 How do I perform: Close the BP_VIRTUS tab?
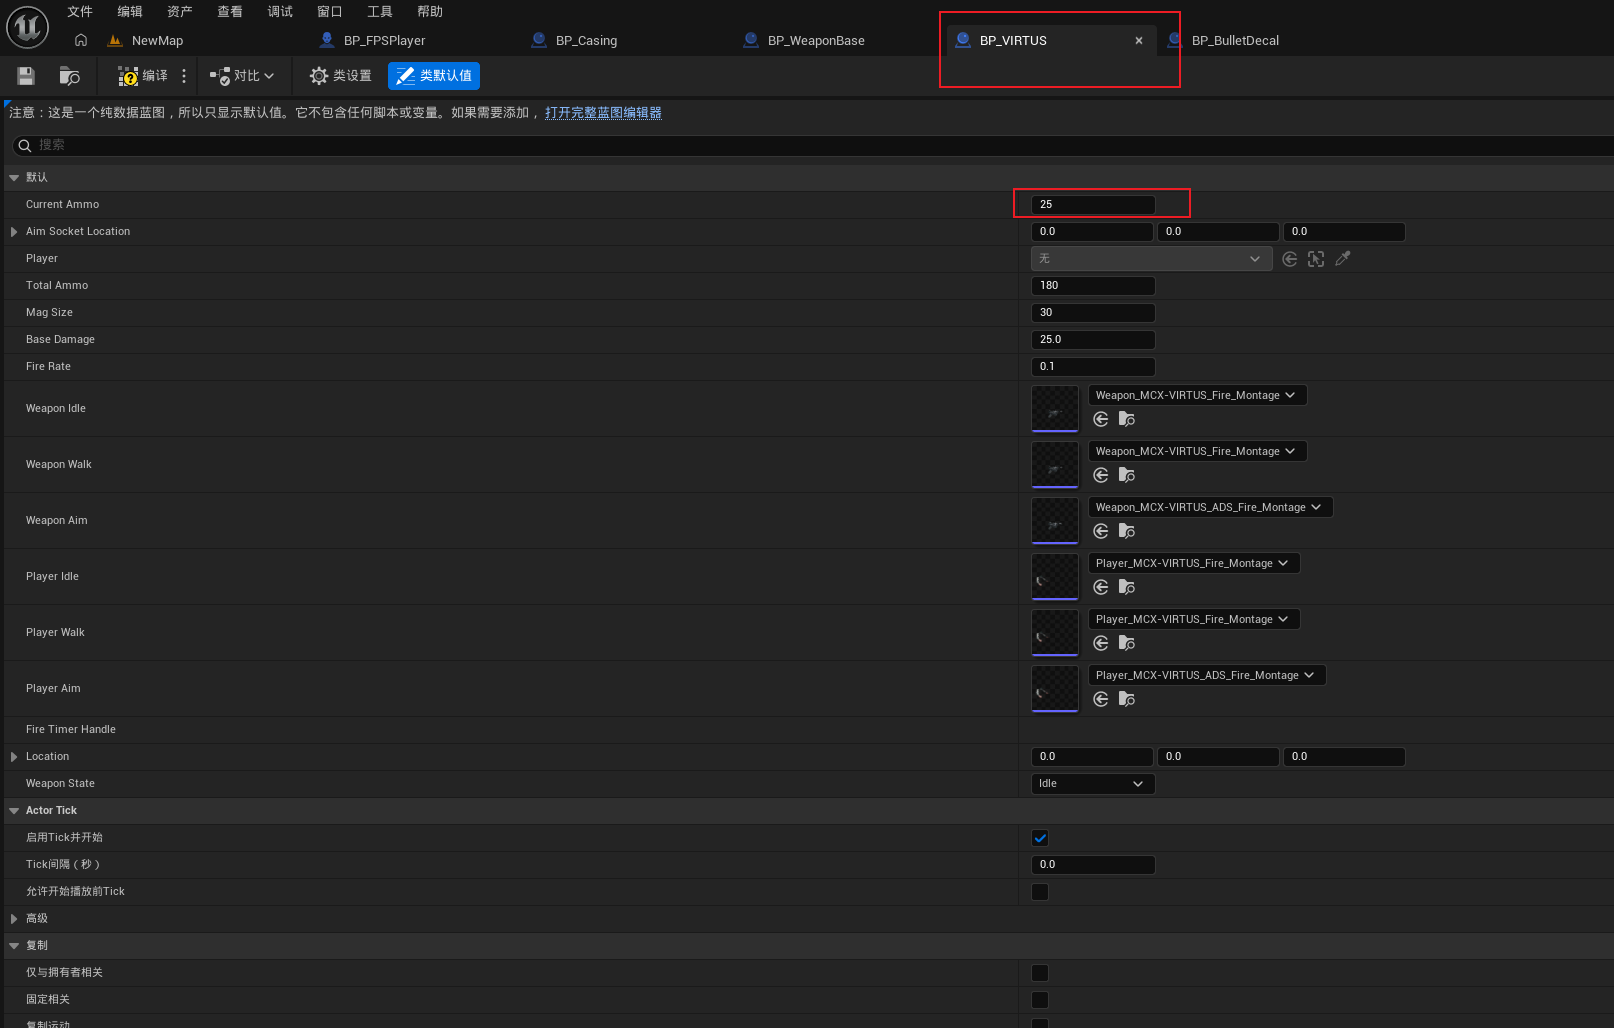click(1139, 41)
